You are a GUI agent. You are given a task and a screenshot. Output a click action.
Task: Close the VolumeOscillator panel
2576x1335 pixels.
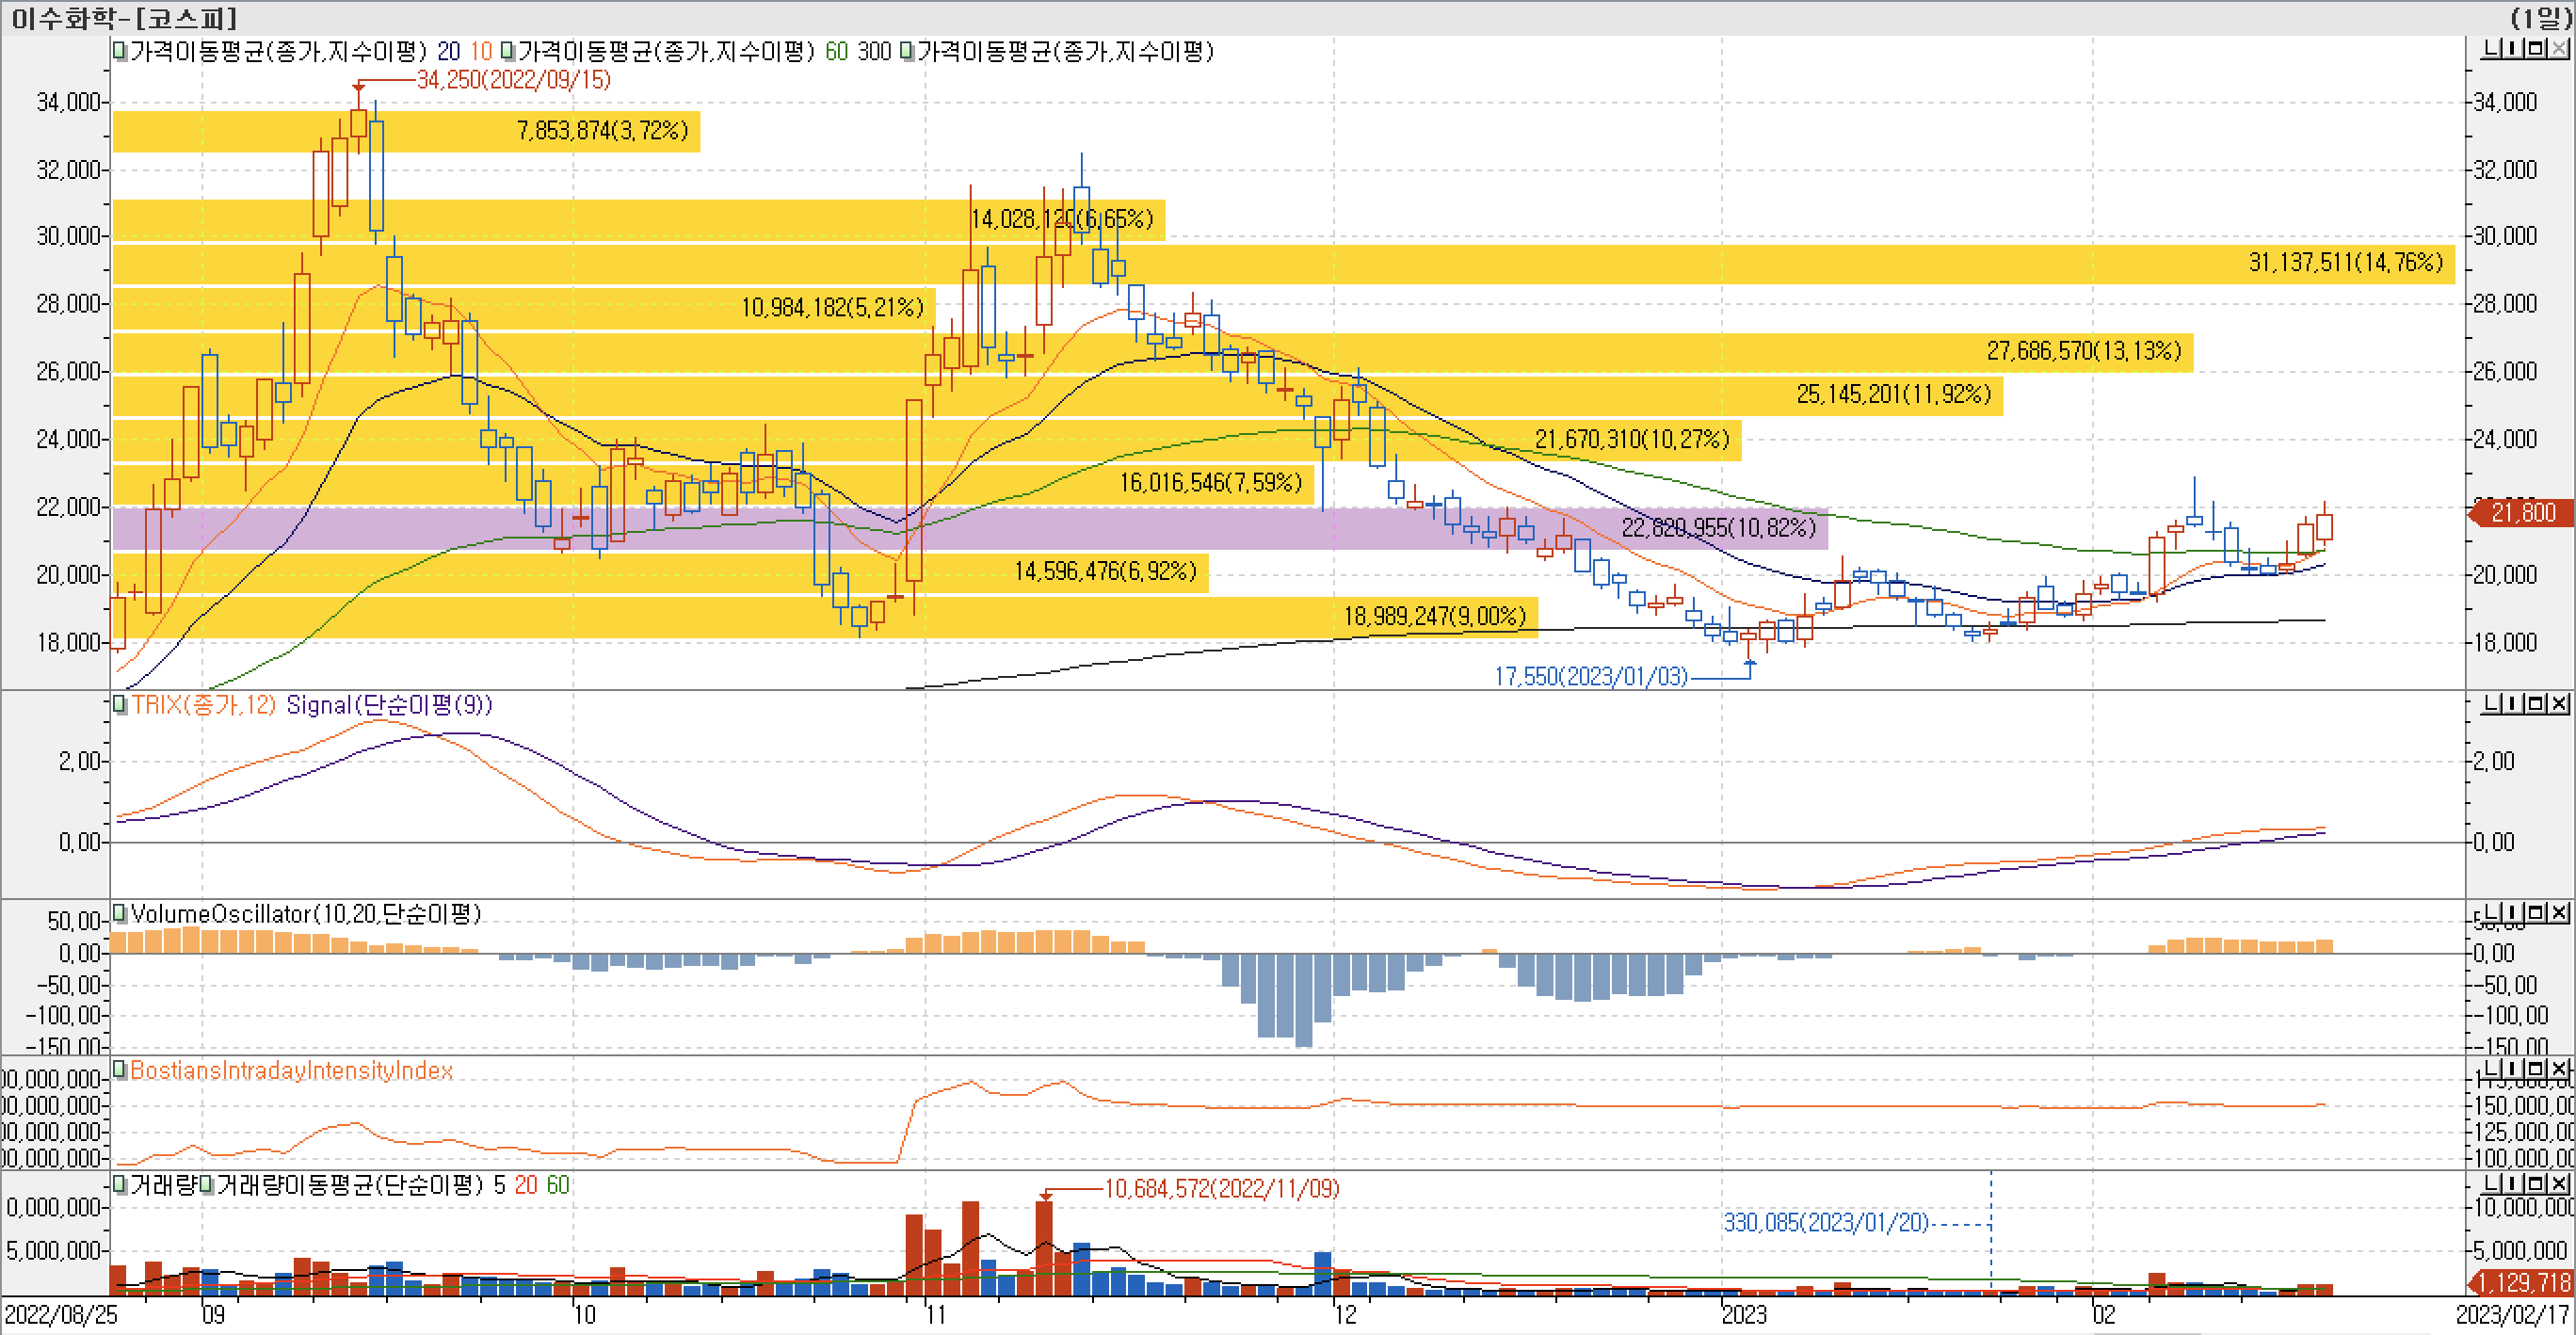tap(2559, 912)
